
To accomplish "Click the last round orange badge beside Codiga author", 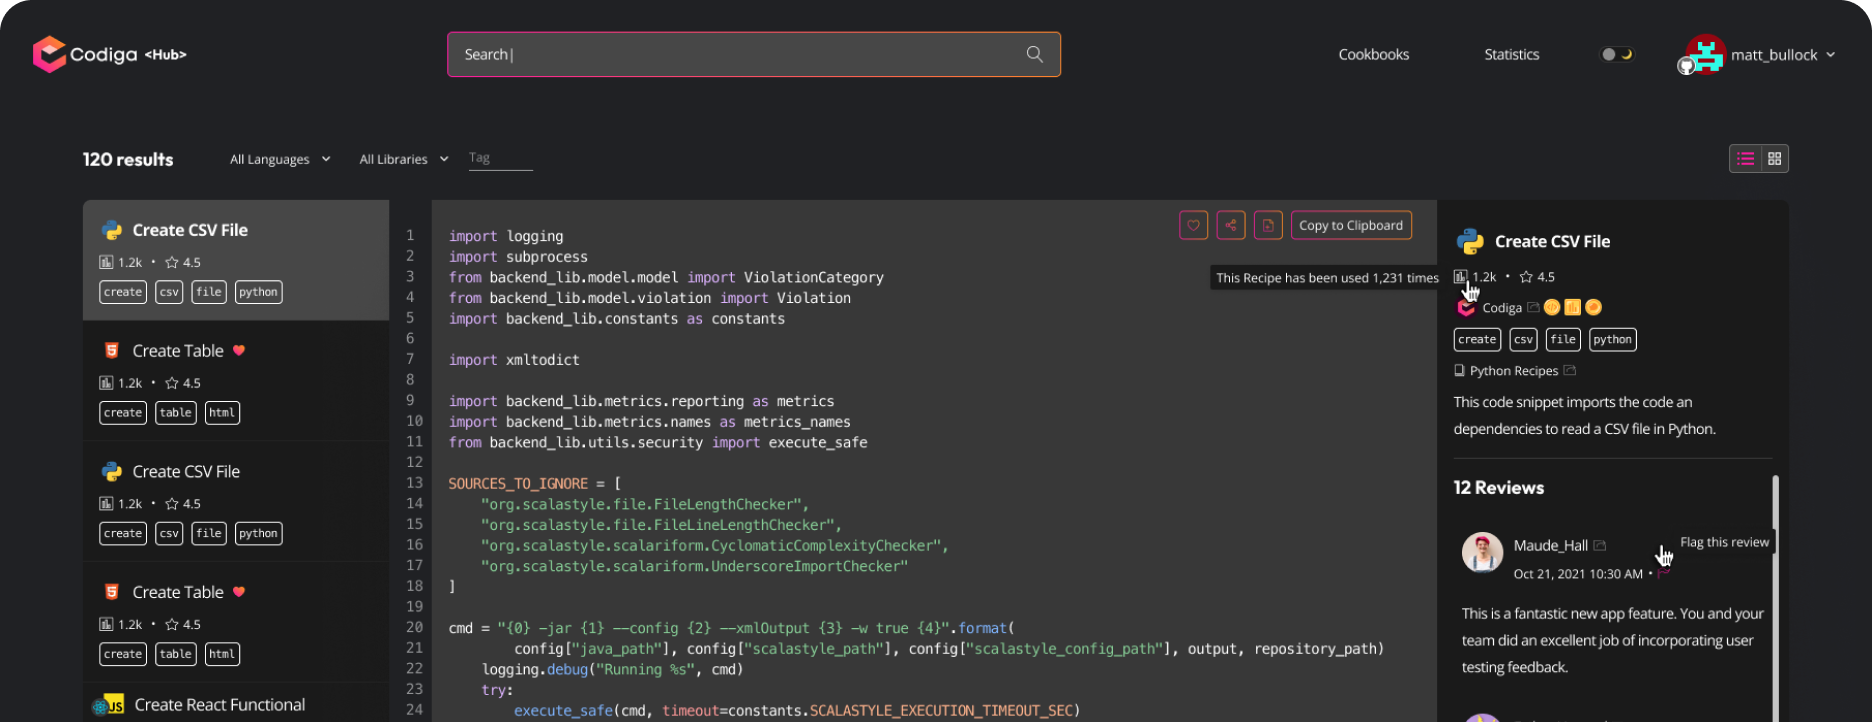I will point(1593,307).
